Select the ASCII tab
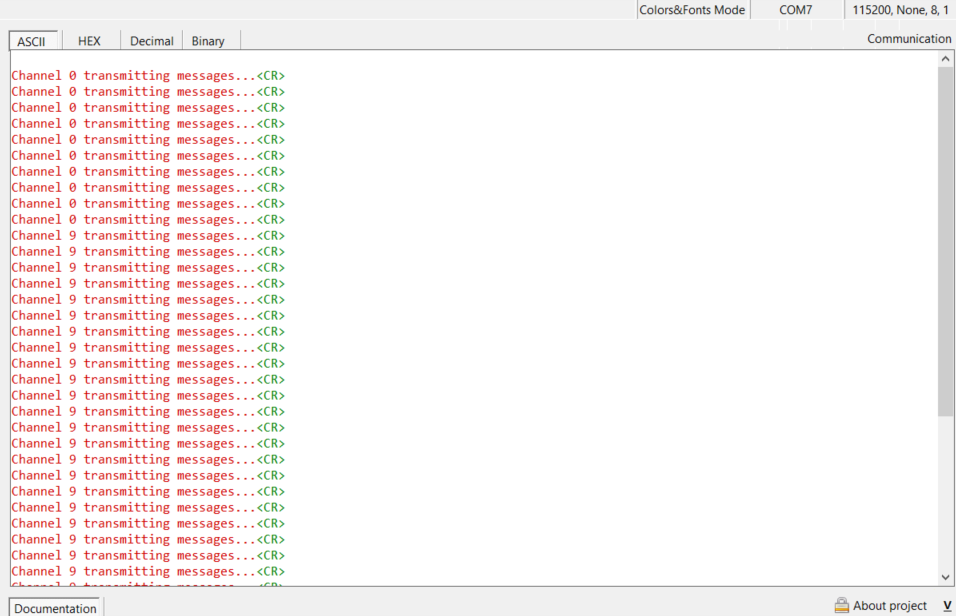 [x=33, y=41]
